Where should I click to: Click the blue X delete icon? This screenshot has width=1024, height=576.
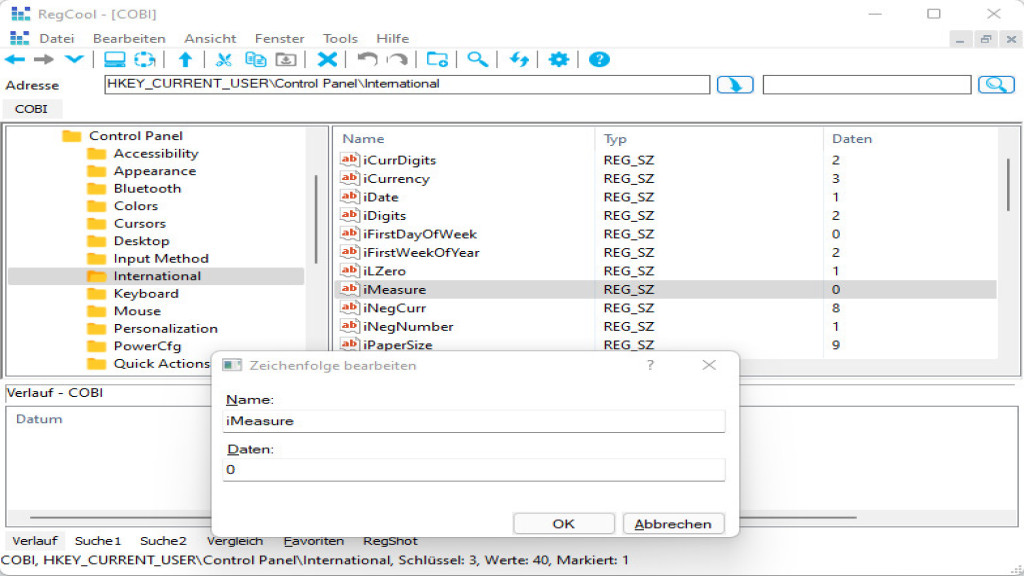pyautogui.click(x=327, y=60)
